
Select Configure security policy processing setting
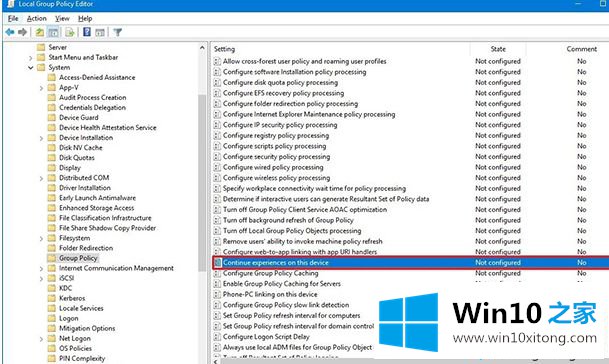tap(277, 157)
